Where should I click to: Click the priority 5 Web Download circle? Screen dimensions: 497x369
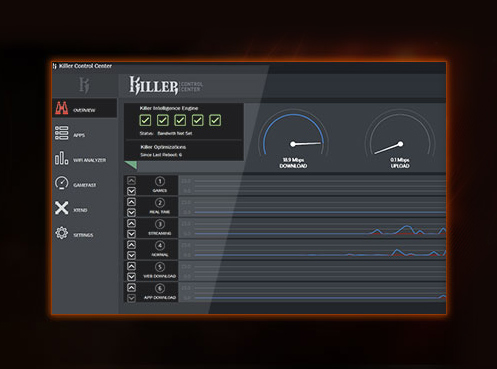coord(160,267)
